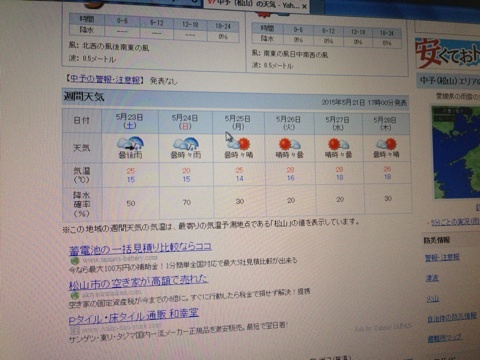This screenshot has width=480, height=360.
Task: Close the 中予(松山)の天気 browser tab
Action: [304, 6]
